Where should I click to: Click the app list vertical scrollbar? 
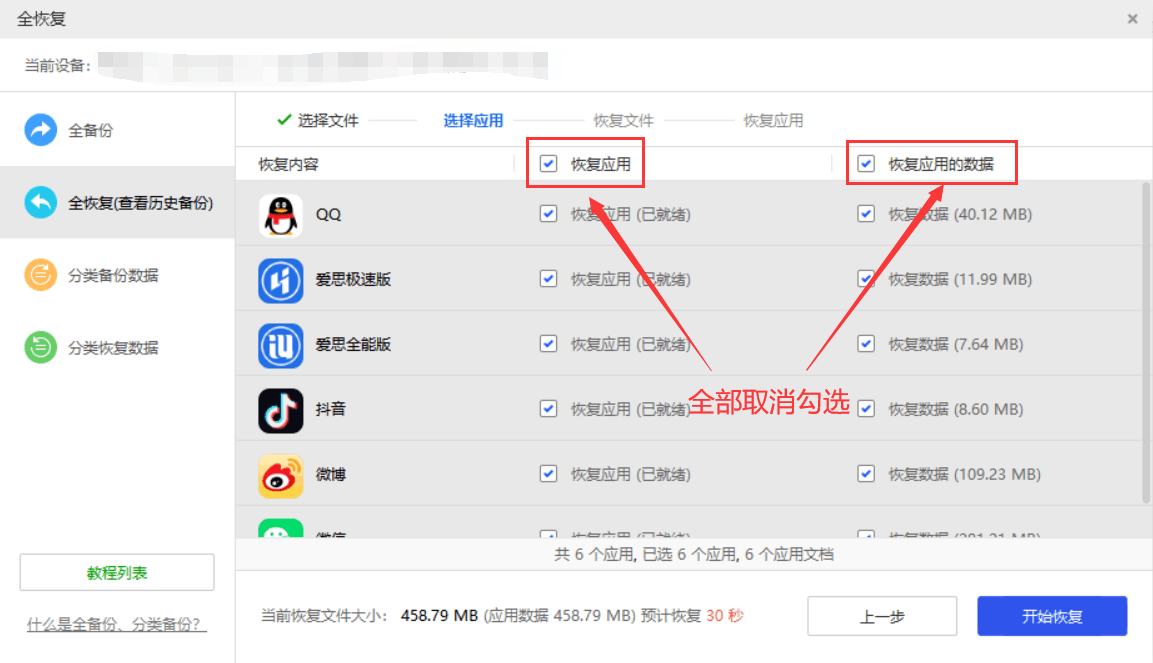pyautogui.click(x=1146, y=340)
